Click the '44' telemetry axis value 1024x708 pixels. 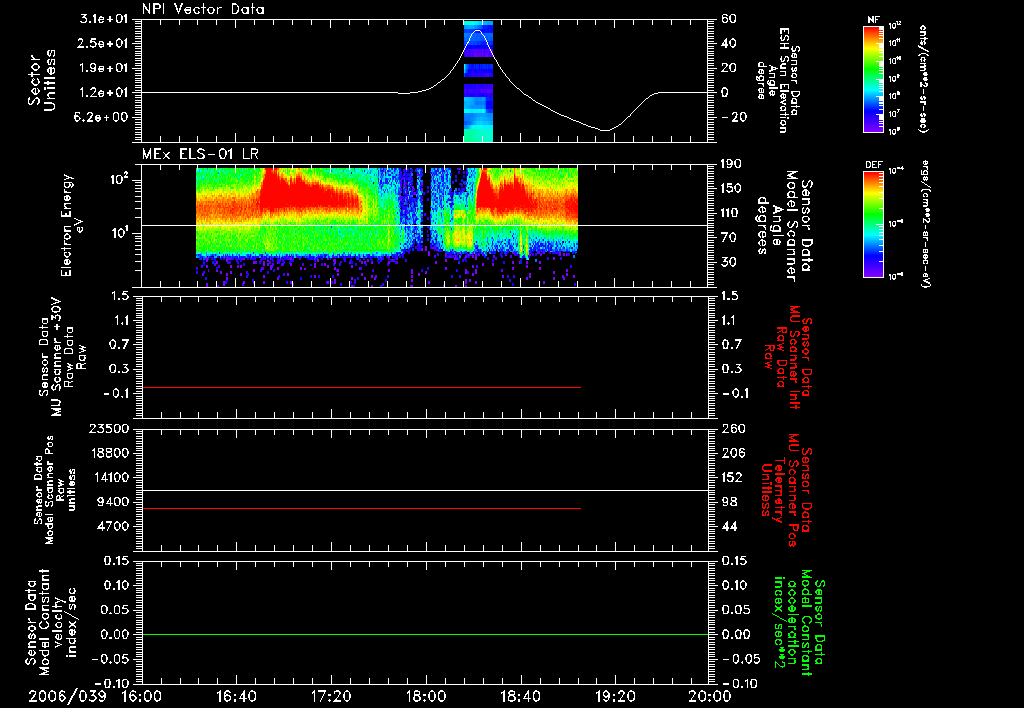(x=729, y=526)
